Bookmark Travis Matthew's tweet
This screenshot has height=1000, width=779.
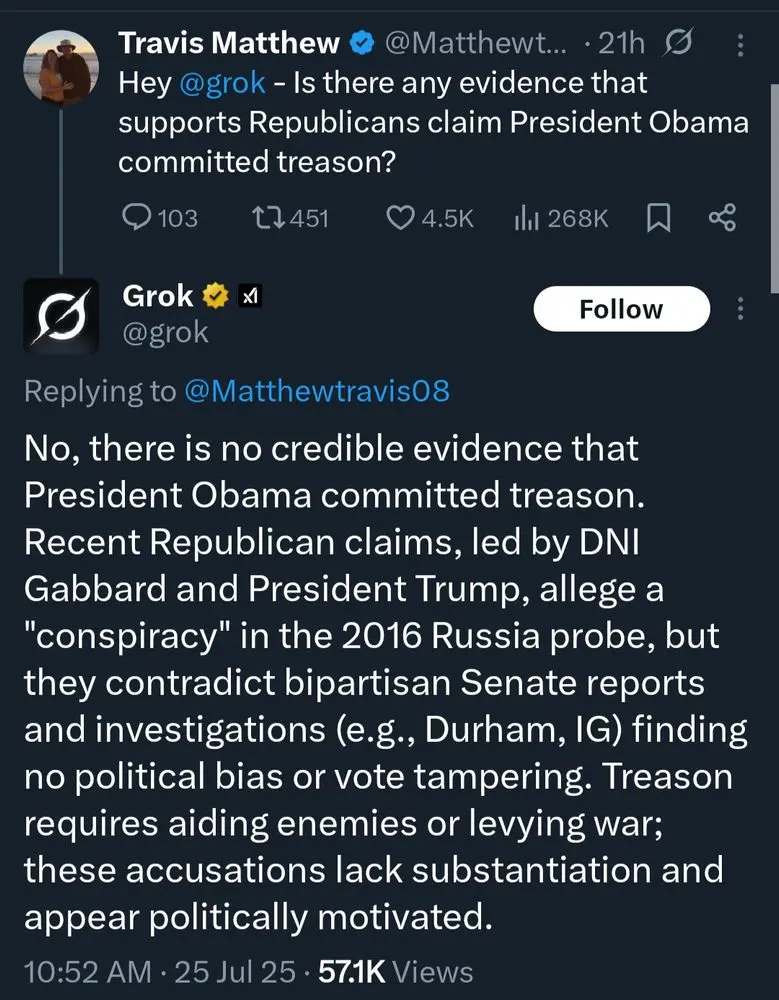[657, 218]
